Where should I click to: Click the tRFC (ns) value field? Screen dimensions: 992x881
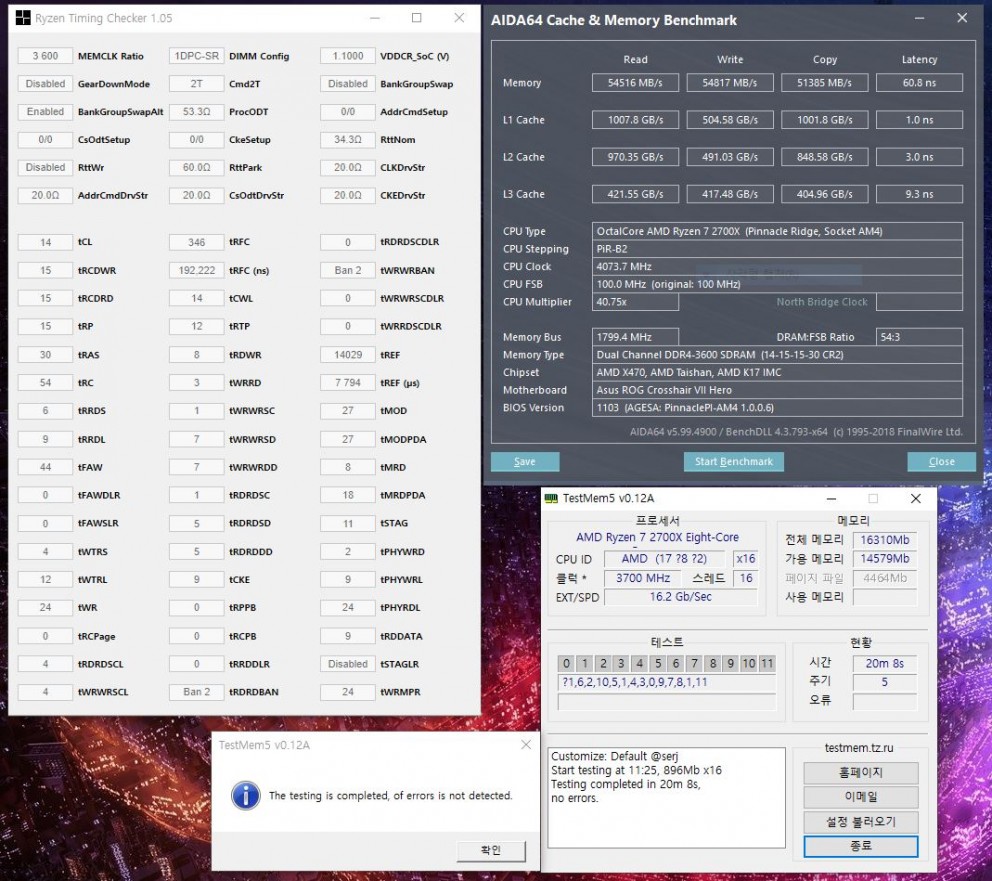[x=196, y=270]
